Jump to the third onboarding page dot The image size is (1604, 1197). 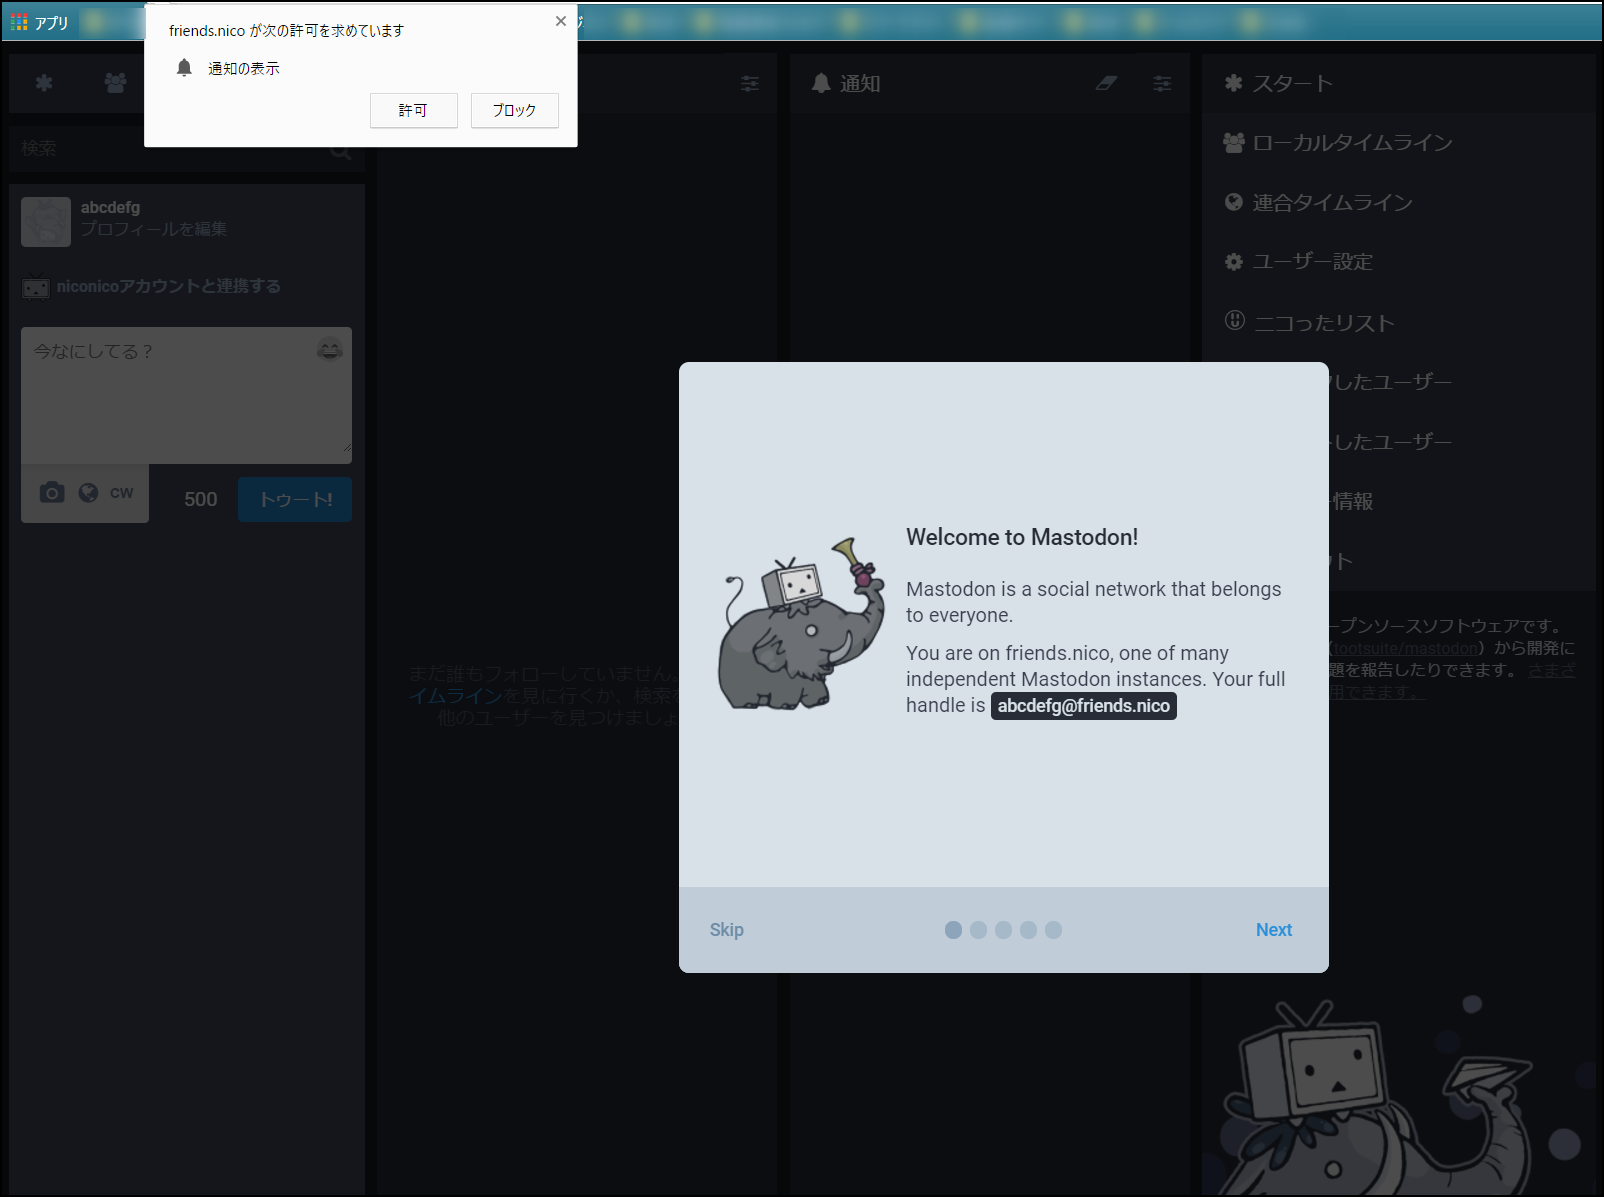pyautogui.click(x=1003, y=930)
